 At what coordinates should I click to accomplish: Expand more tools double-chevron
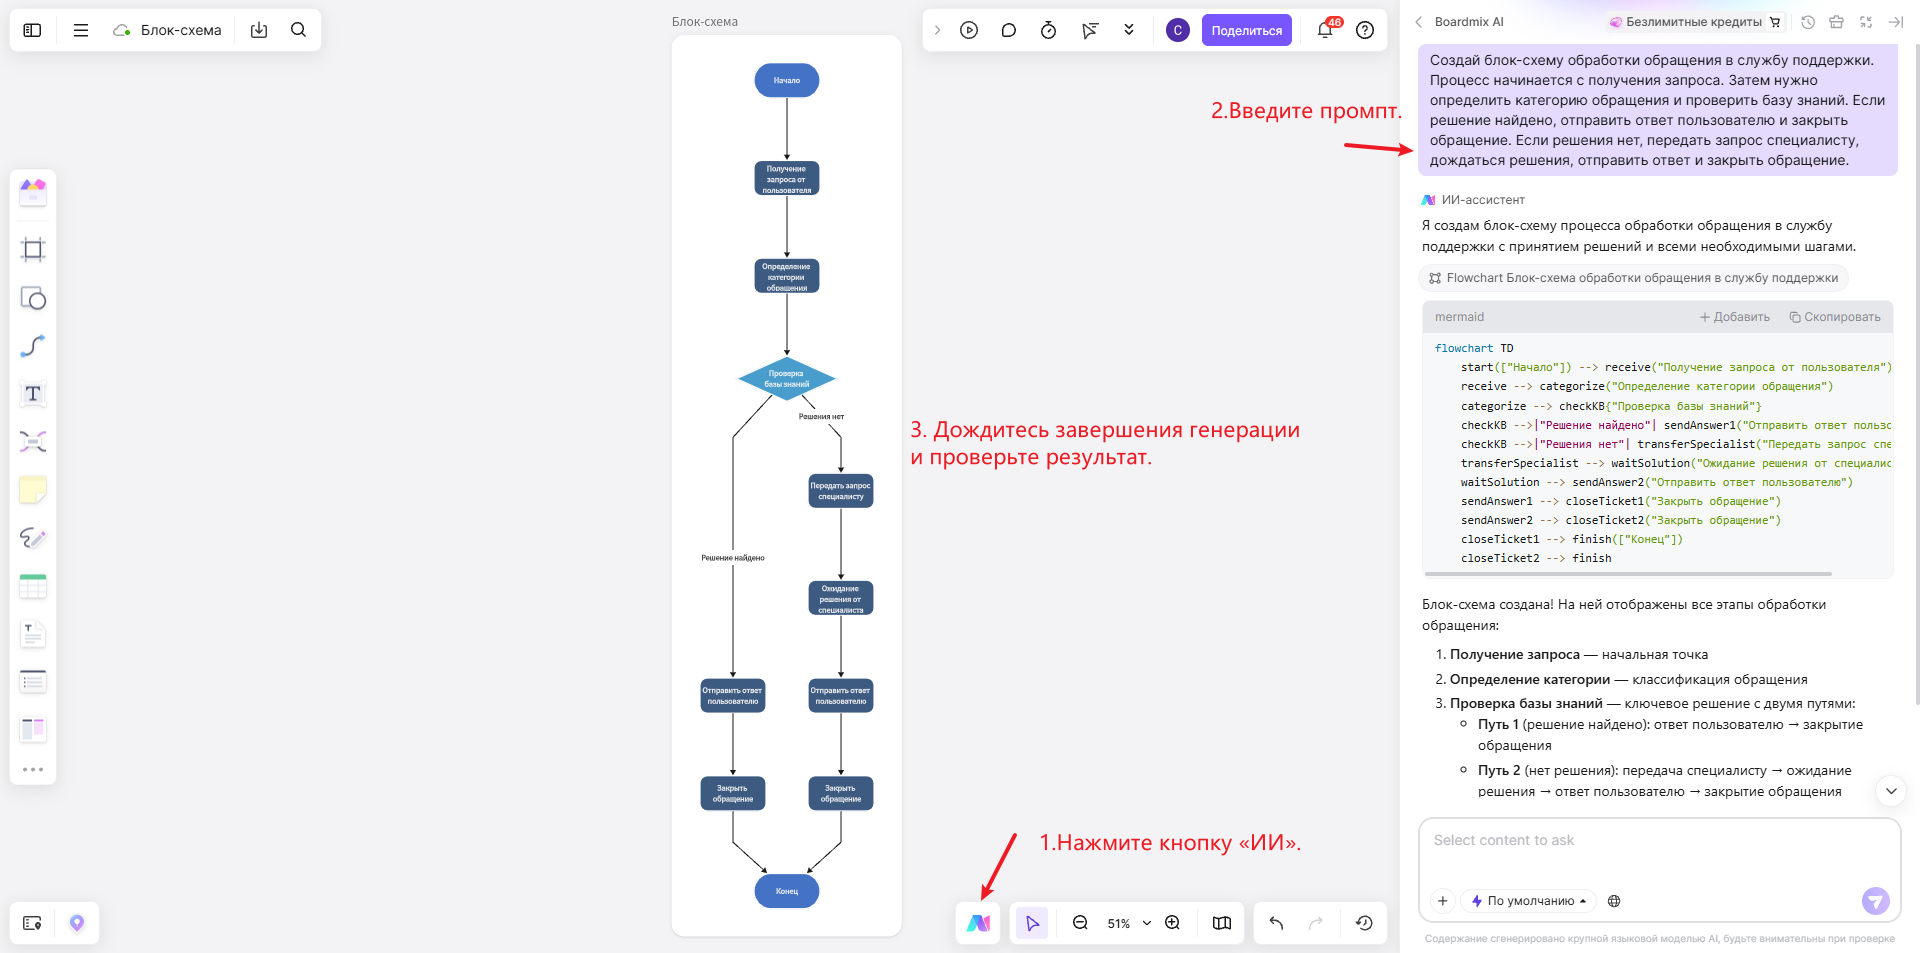pyautogui.click(x=1129, y=30)
